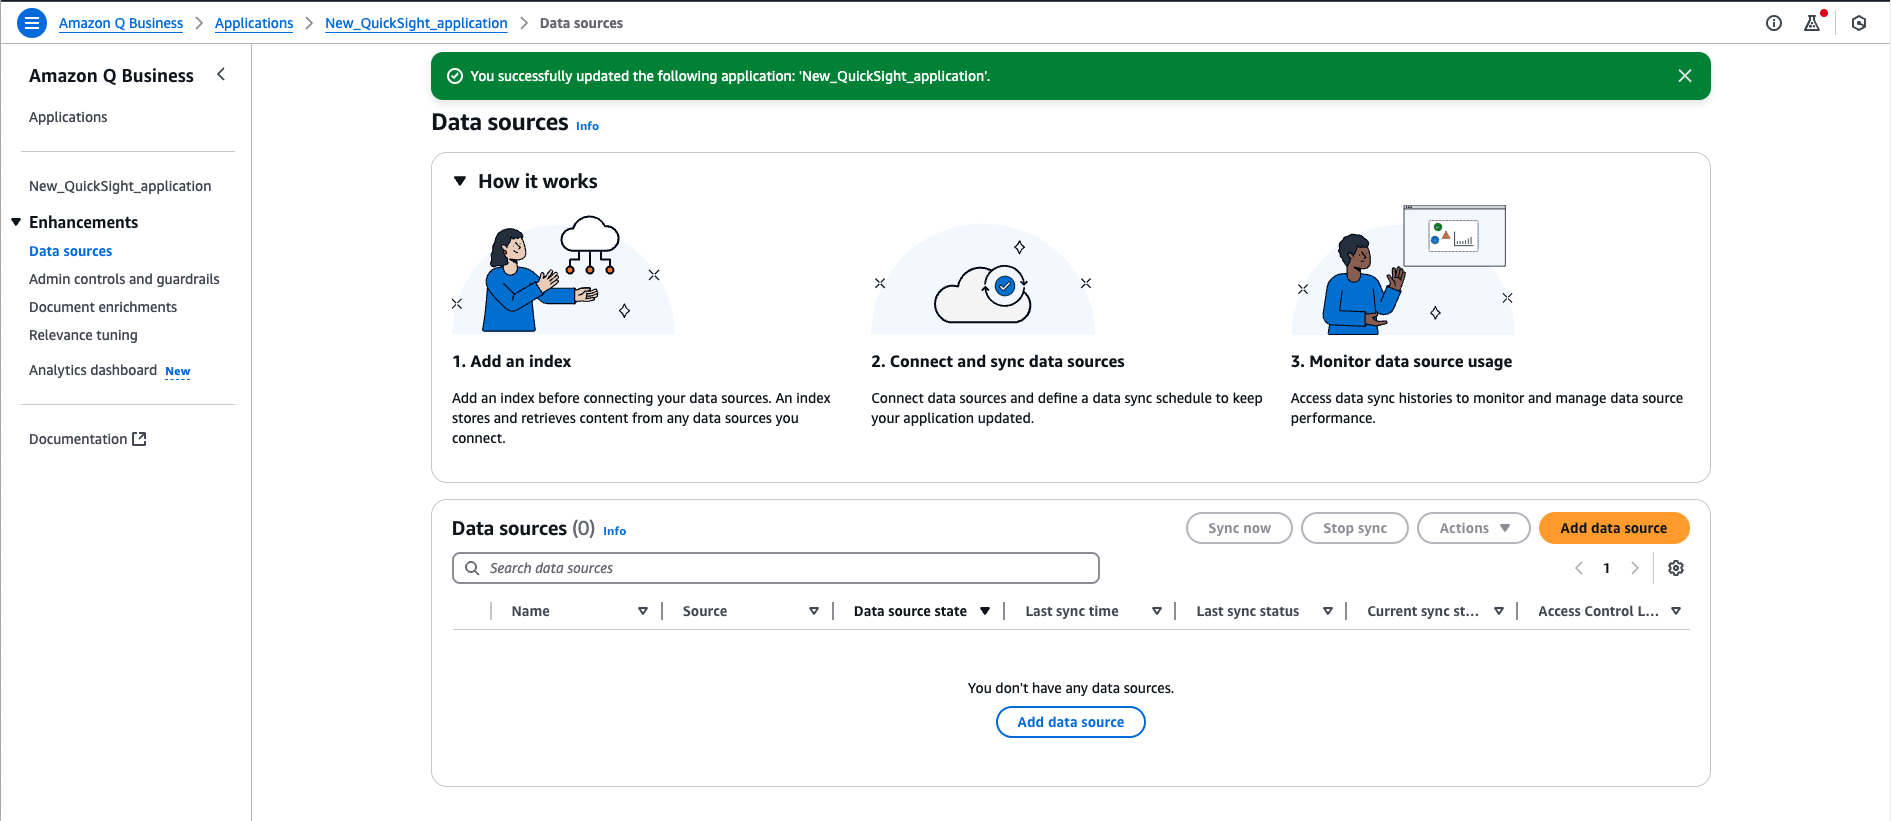Screen dimensions: 1891x821
Task: Open table preferences gear icon
Action: click(1676, 568)
